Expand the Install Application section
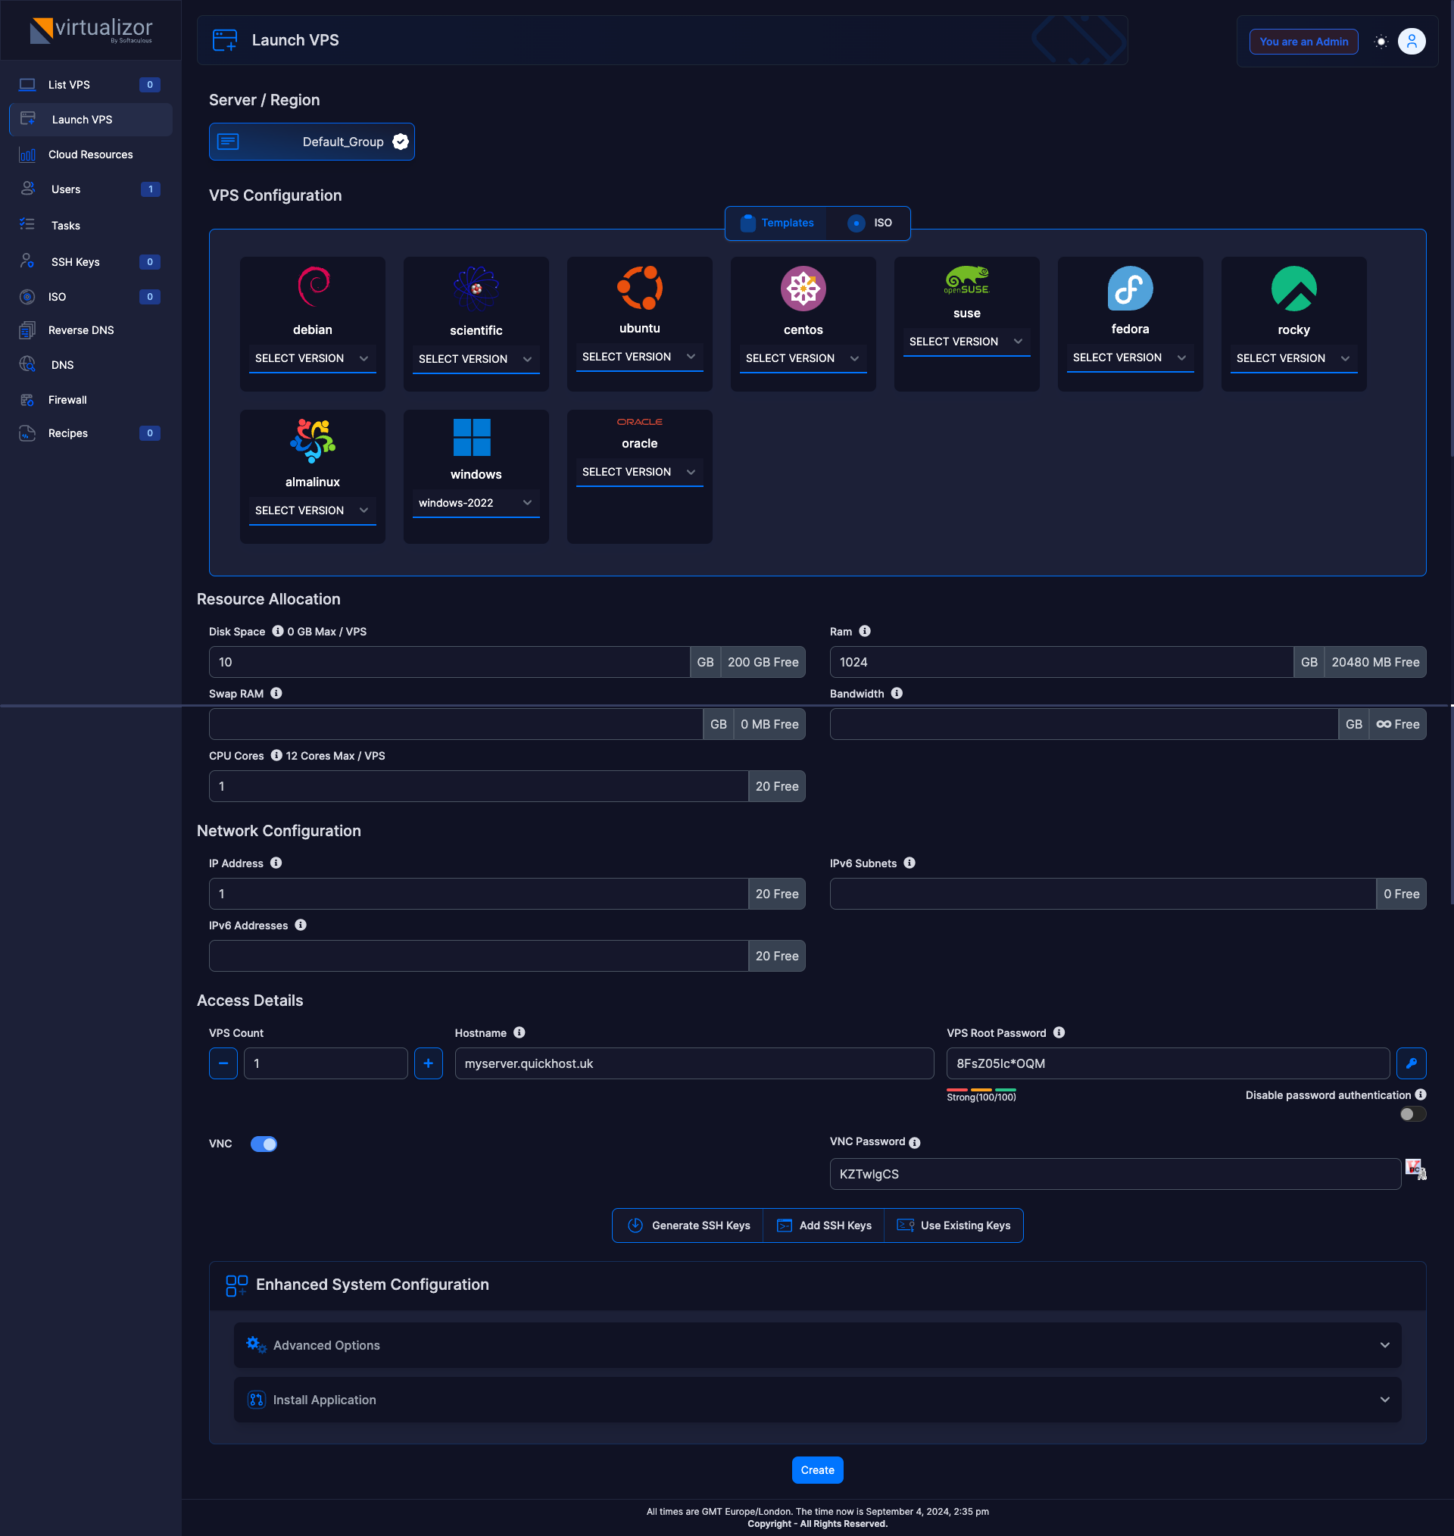 click(817, 1400)
